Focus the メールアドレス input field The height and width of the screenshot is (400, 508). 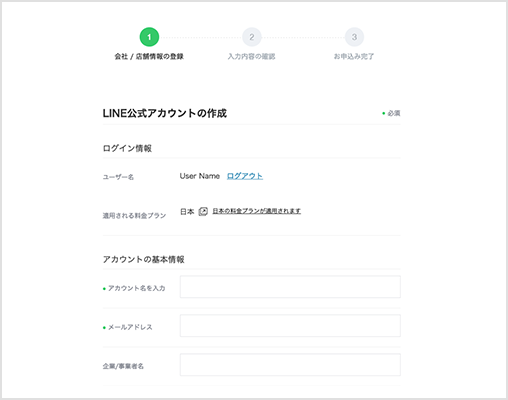290,326
